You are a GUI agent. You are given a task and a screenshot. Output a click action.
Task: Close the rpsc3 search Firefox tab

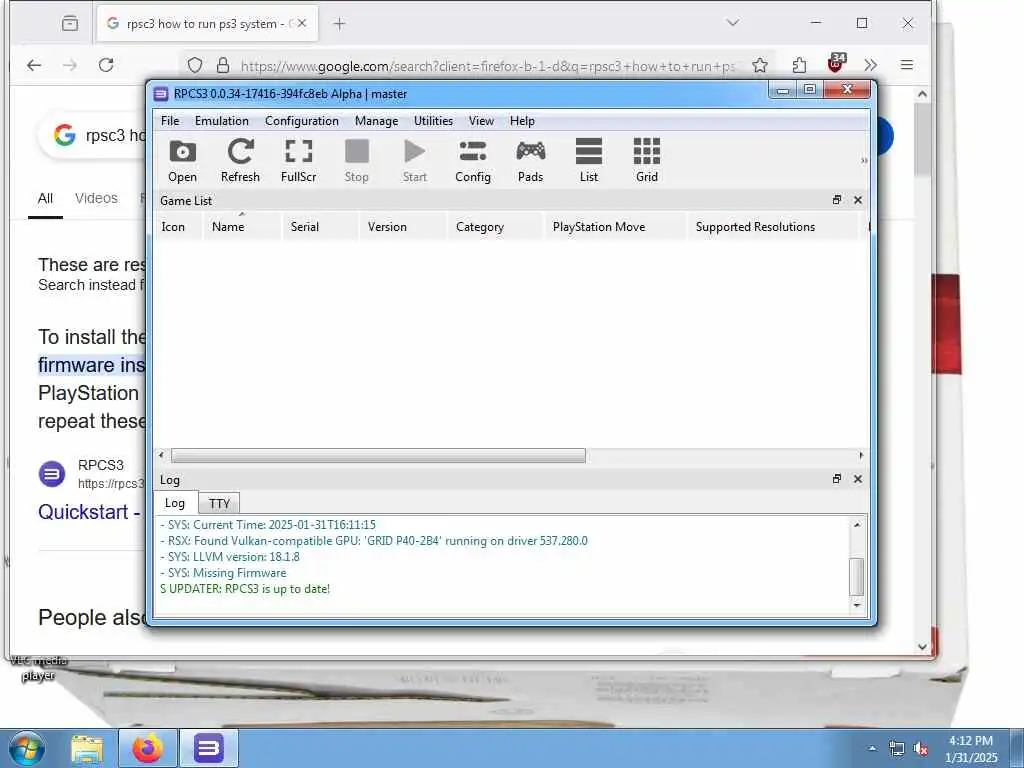(302, 24)
